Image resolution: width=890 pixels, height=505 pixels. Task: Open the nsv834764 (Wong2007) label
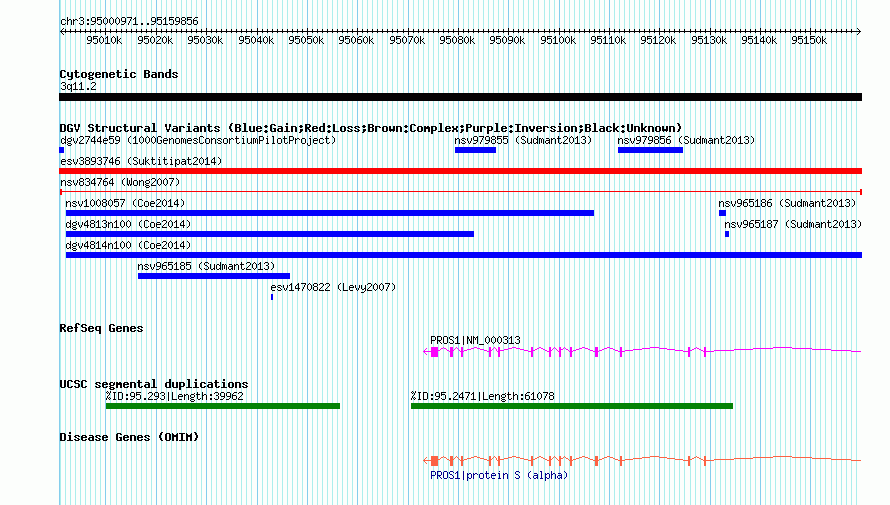click(x=120, y=182)
